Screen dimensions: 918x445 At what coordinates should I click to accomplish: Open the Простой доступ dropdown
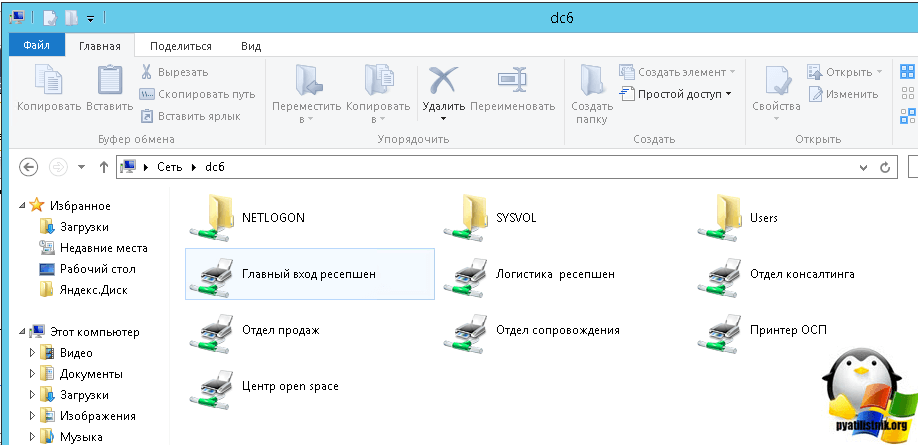pos(675,94)
